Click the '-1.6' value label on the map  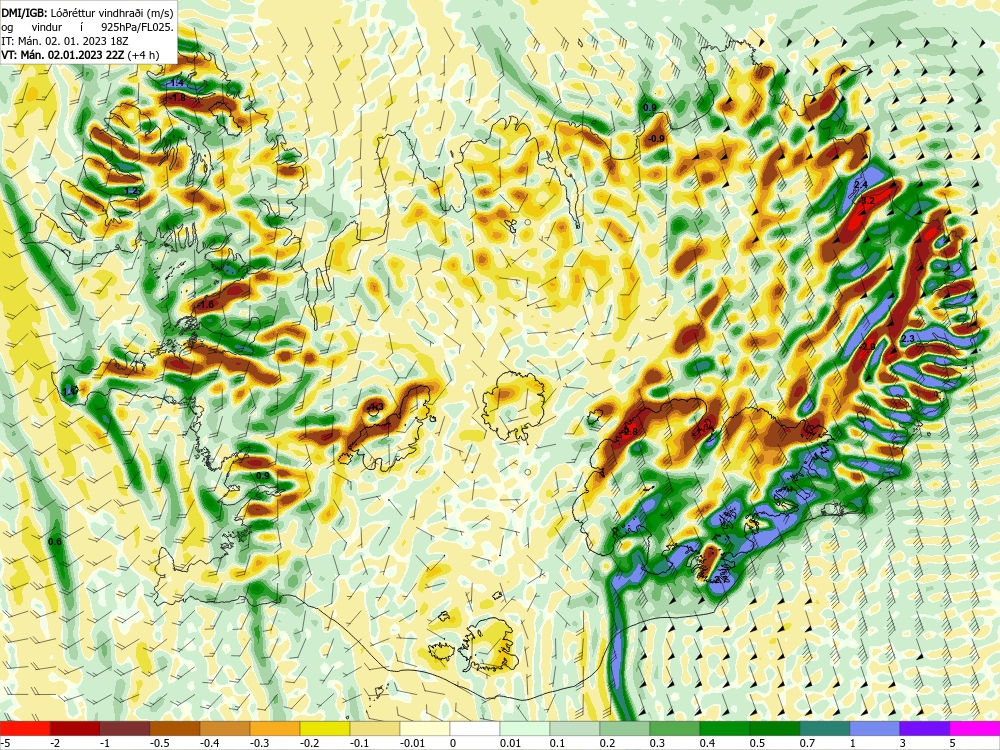[x=205, y=305]
